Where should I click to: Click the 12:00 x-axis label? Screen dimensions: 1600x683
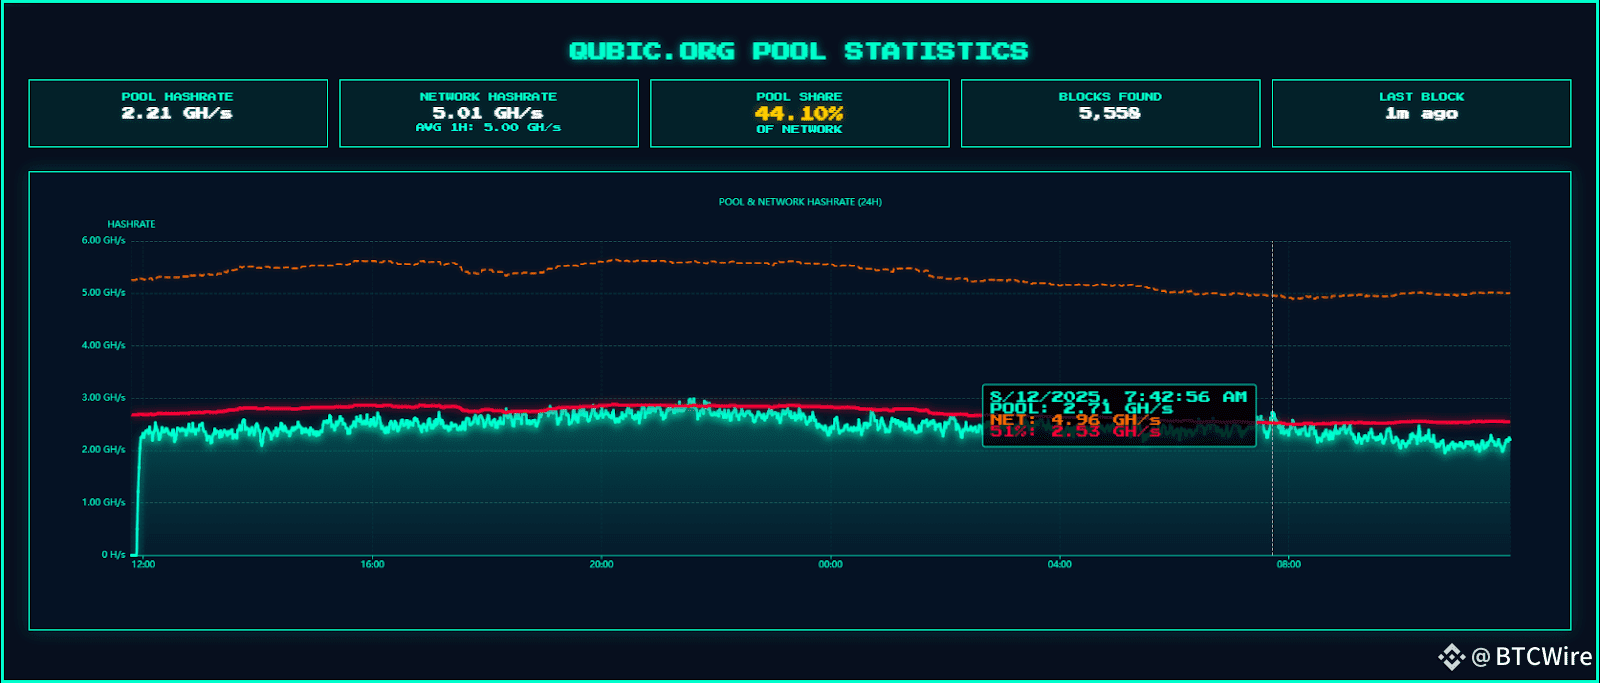144,564
